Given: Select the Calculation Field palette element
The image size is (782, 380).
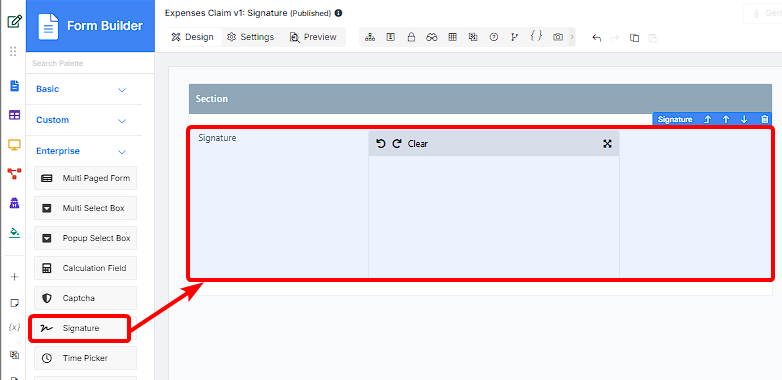Looking at the screenshot, I should point(85,268).
